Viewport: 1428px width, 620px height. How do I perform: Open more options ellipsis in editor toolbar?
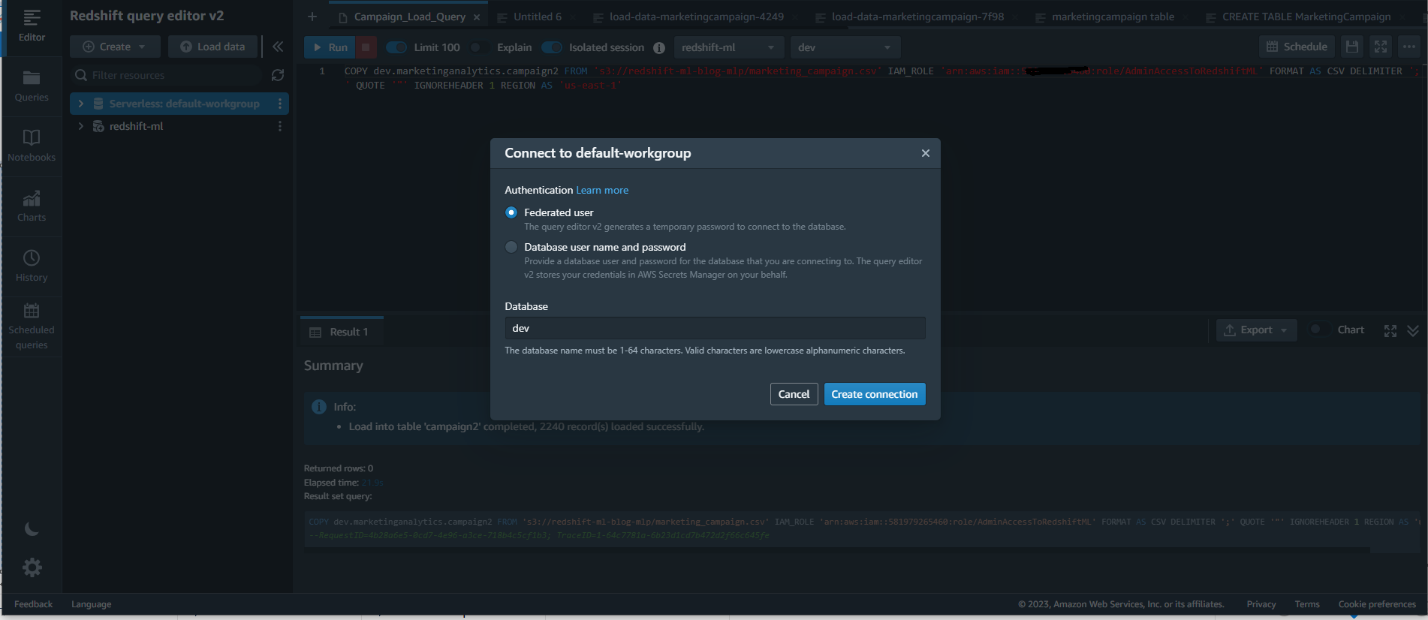point(1408,46)
